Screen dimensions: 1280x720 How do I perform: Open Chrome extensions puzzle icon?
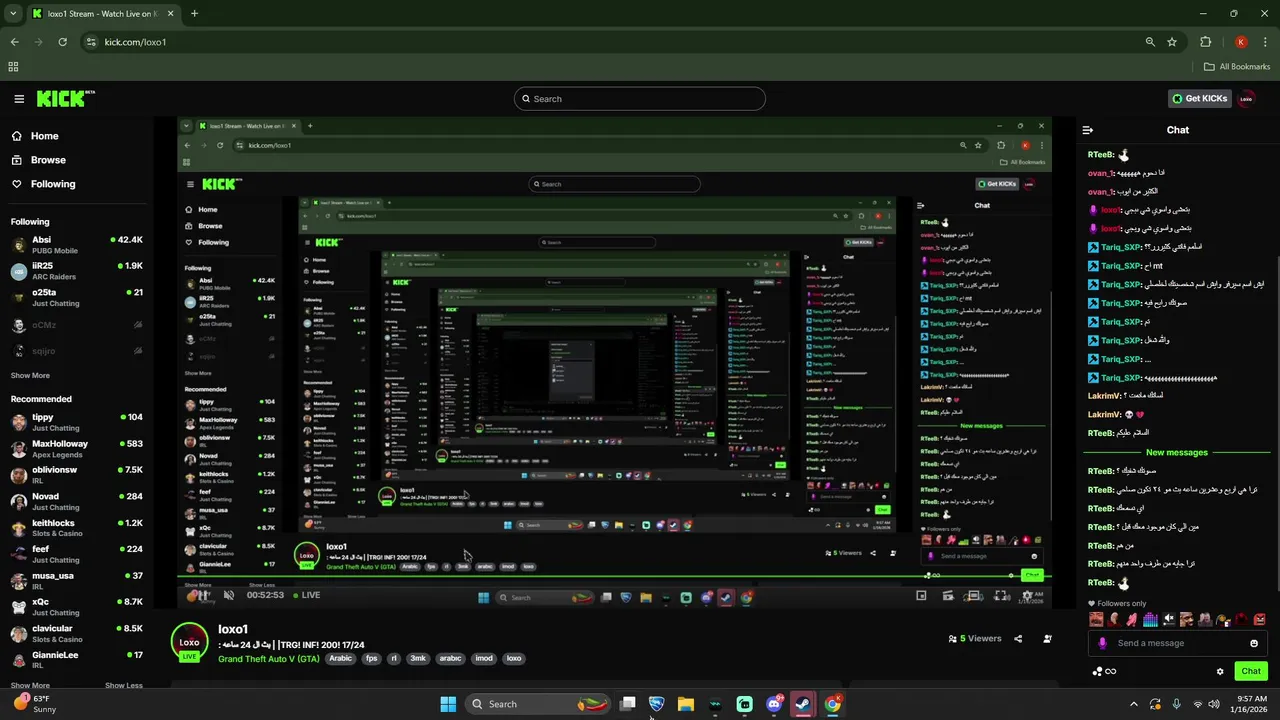click(x=1205, y=42)
